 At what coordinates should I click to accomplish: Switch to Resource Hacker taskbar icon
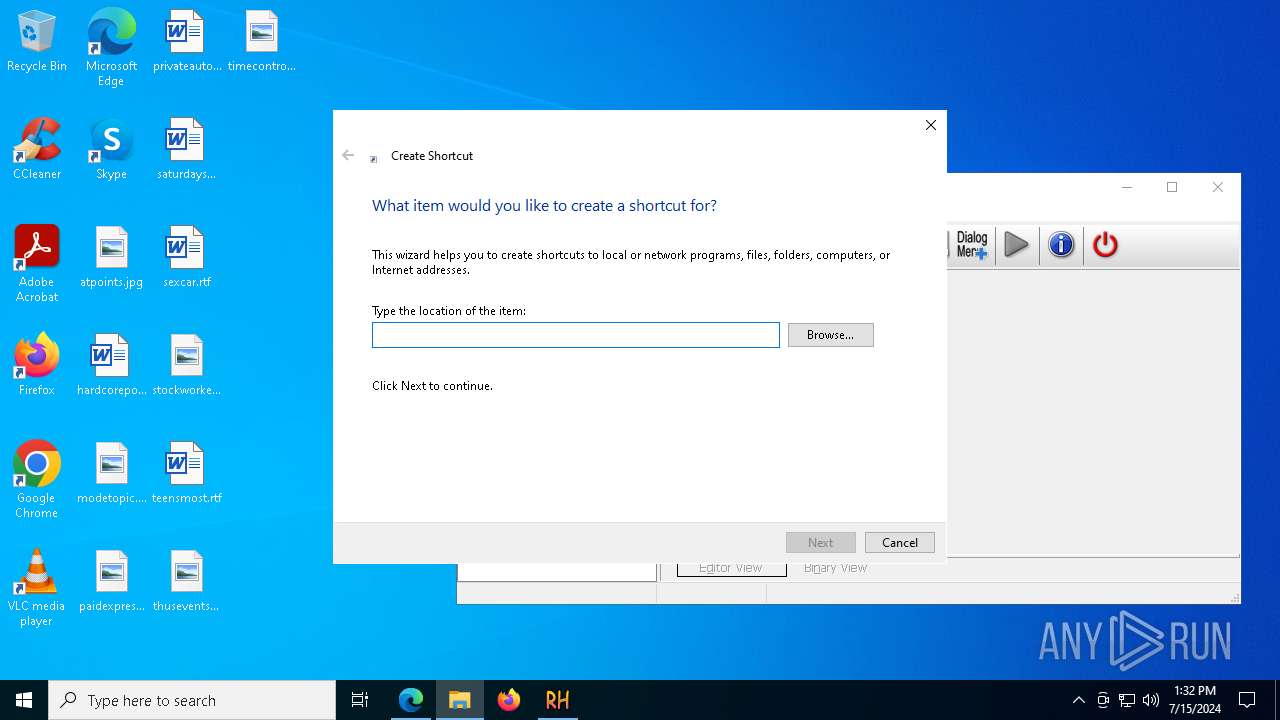(557, 700)
